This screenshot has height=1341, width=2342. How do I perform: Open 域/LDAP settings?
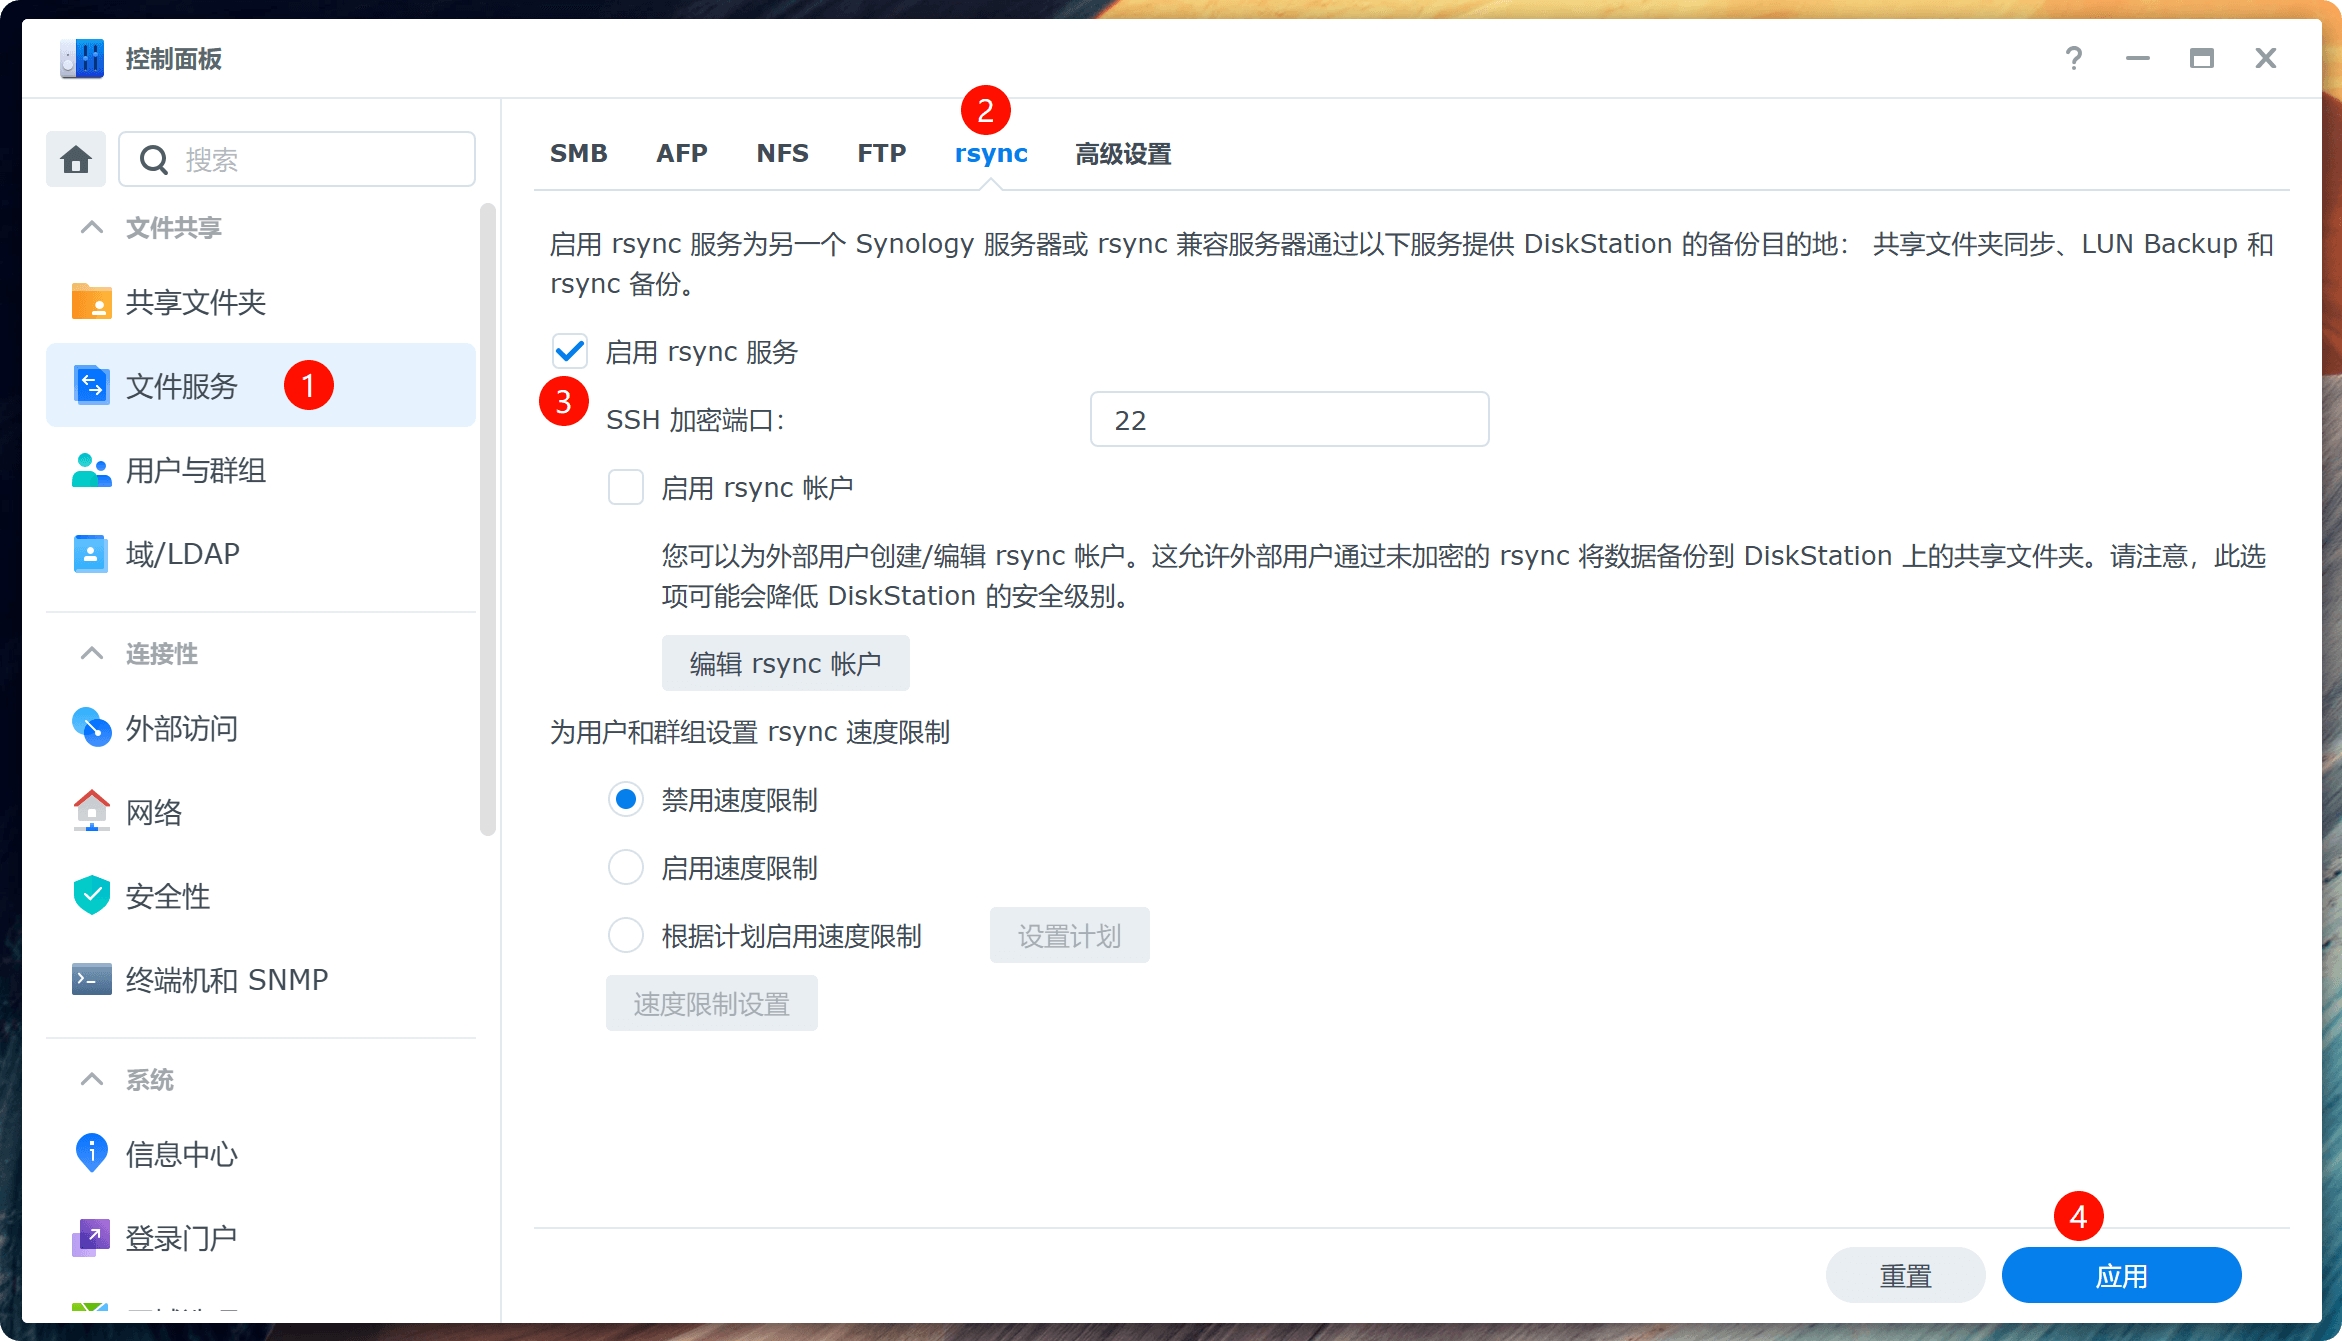pyautogui.click(x=181, y=553)
